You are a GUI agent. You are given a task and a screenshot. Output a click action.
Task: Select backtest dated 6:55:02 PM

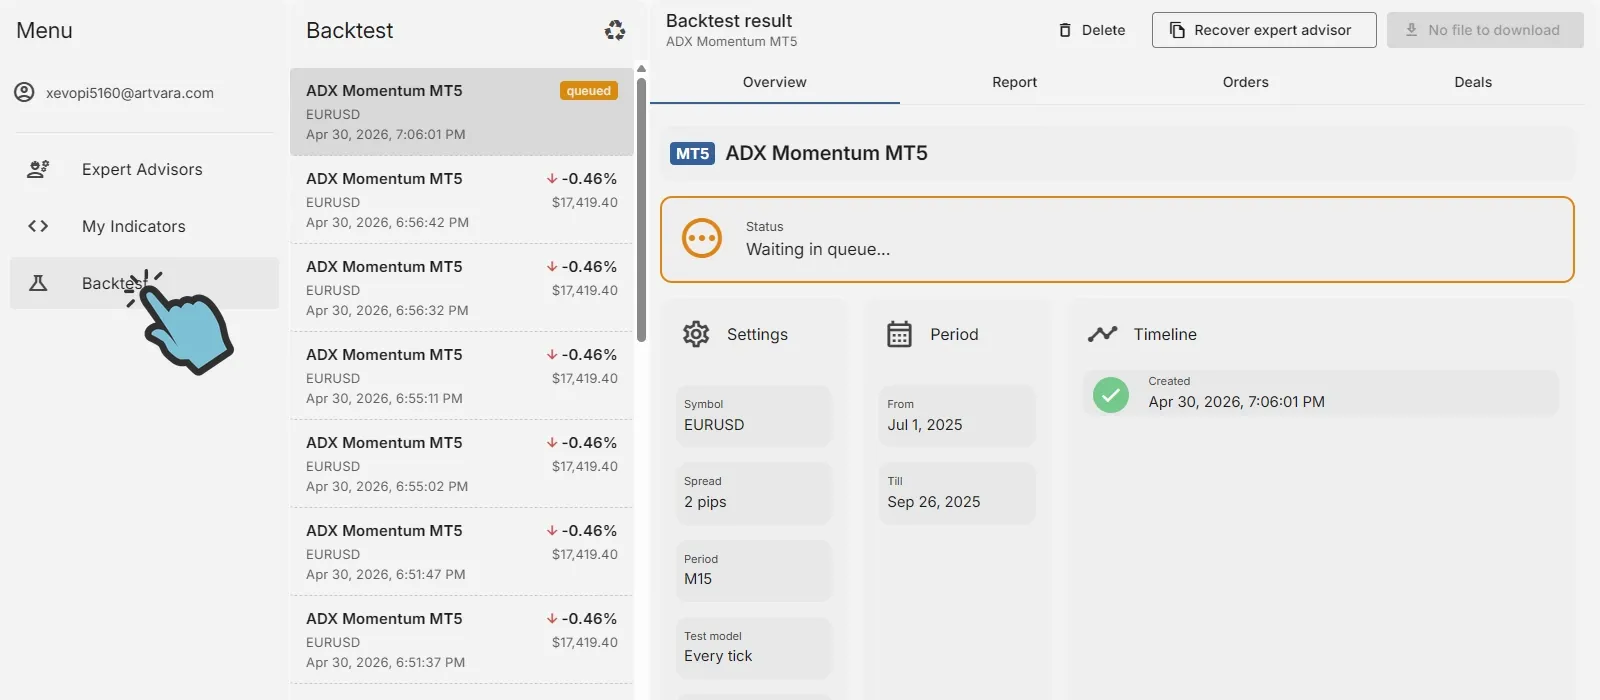[462, 464]
